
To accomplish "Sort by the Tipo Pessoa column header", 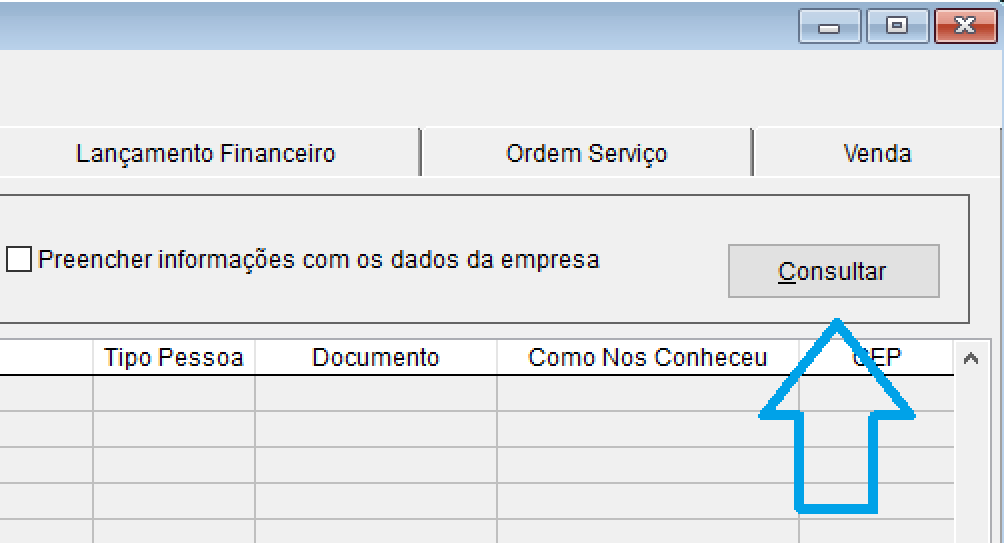I will (174, 358).
